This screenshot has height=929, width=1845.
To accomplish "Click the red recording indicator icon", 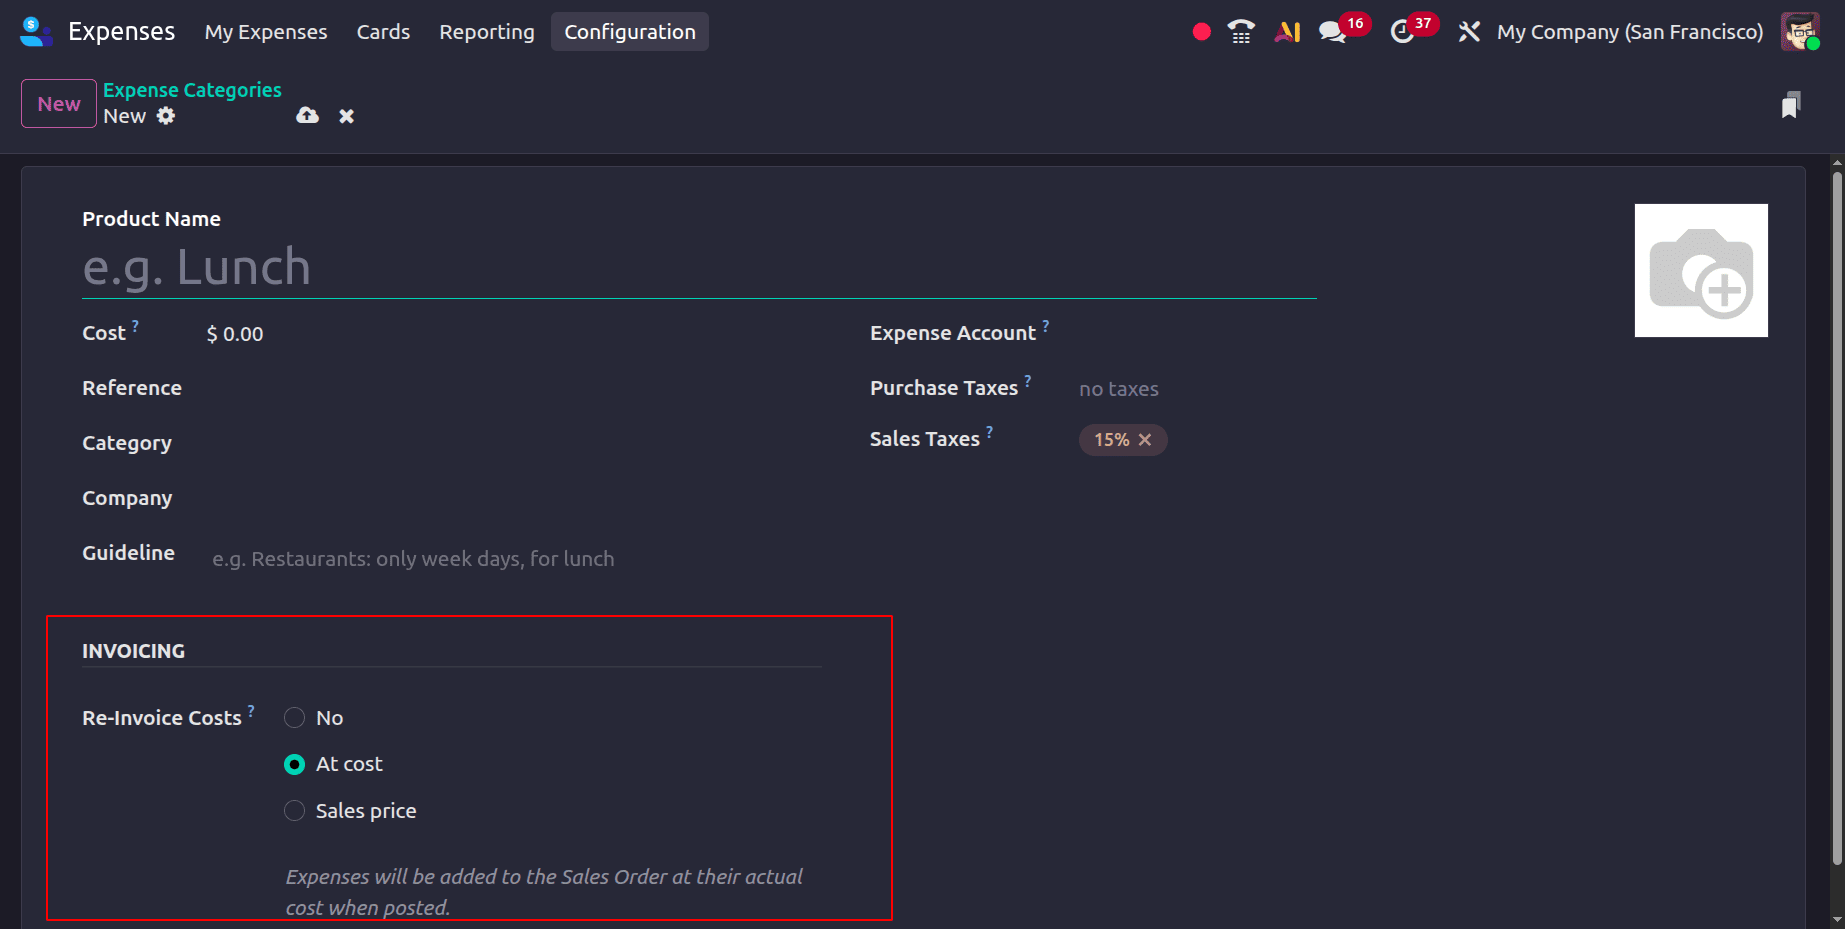I will [1202, 32].
